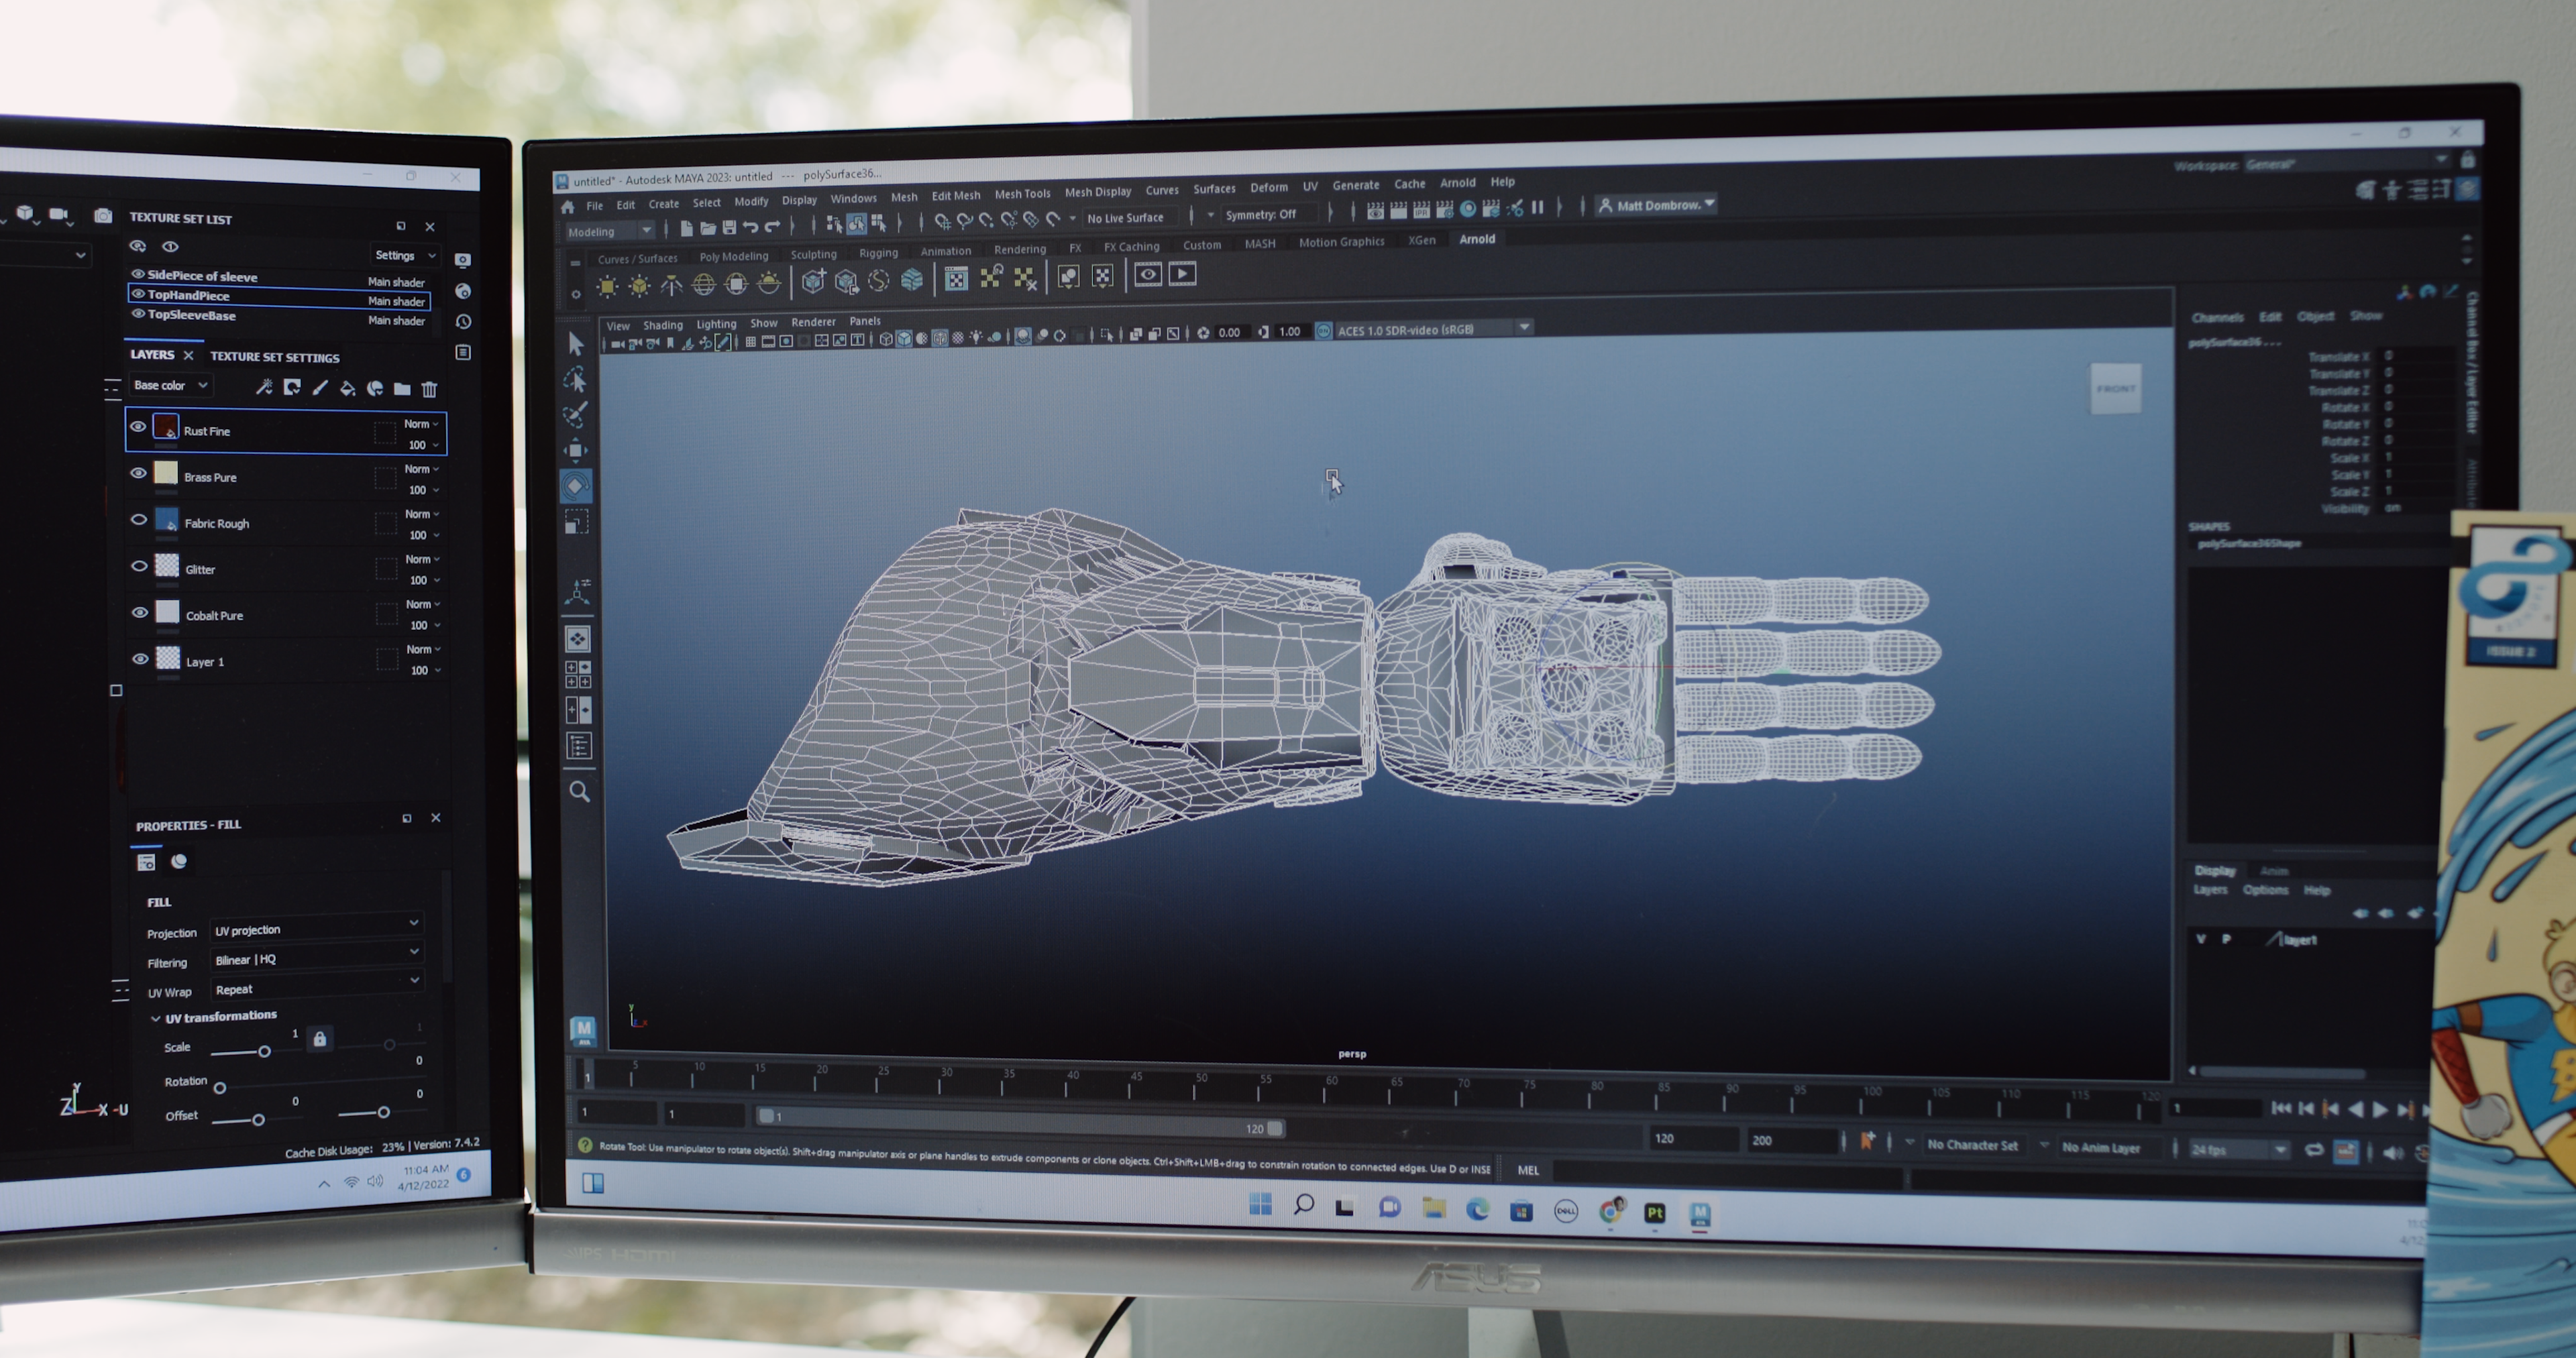The height and width of the screenshot is (1358, 2576).
Task: Click the Arnold RenderView eye icon on shelf
Action: tap(1148, 275)
